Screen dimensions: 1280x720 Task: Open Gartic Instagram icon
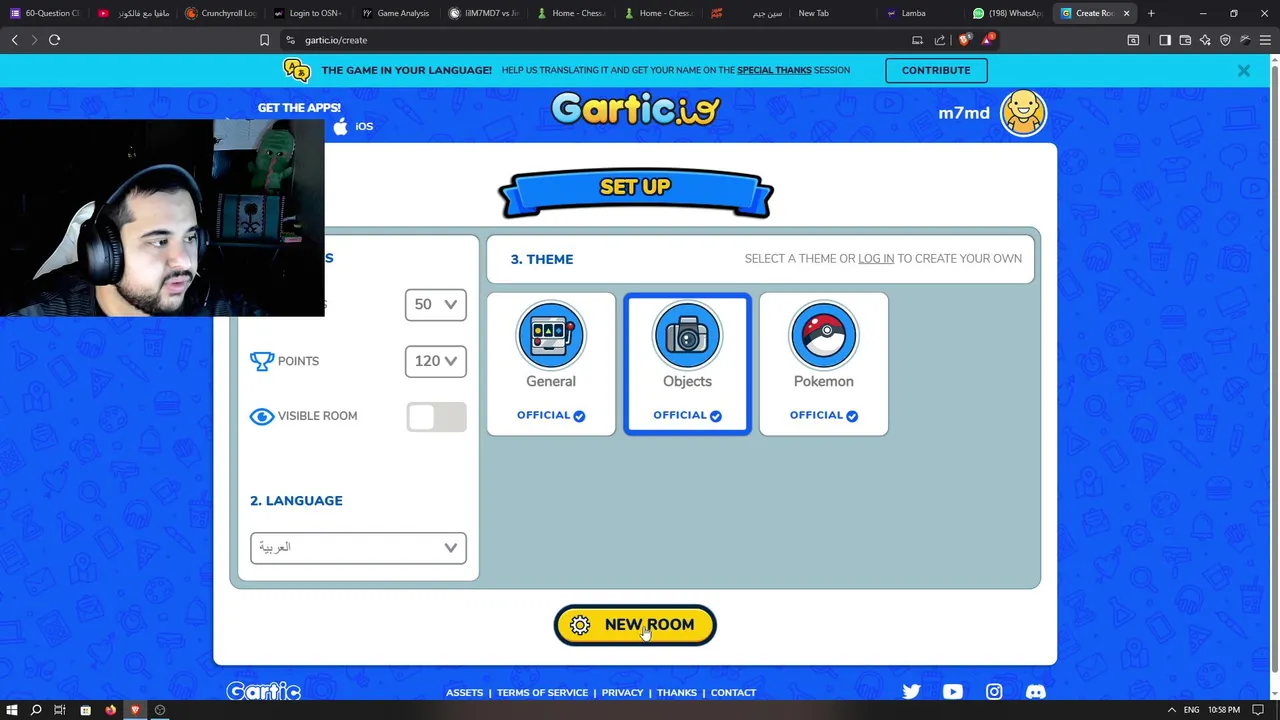click(994, 692)
